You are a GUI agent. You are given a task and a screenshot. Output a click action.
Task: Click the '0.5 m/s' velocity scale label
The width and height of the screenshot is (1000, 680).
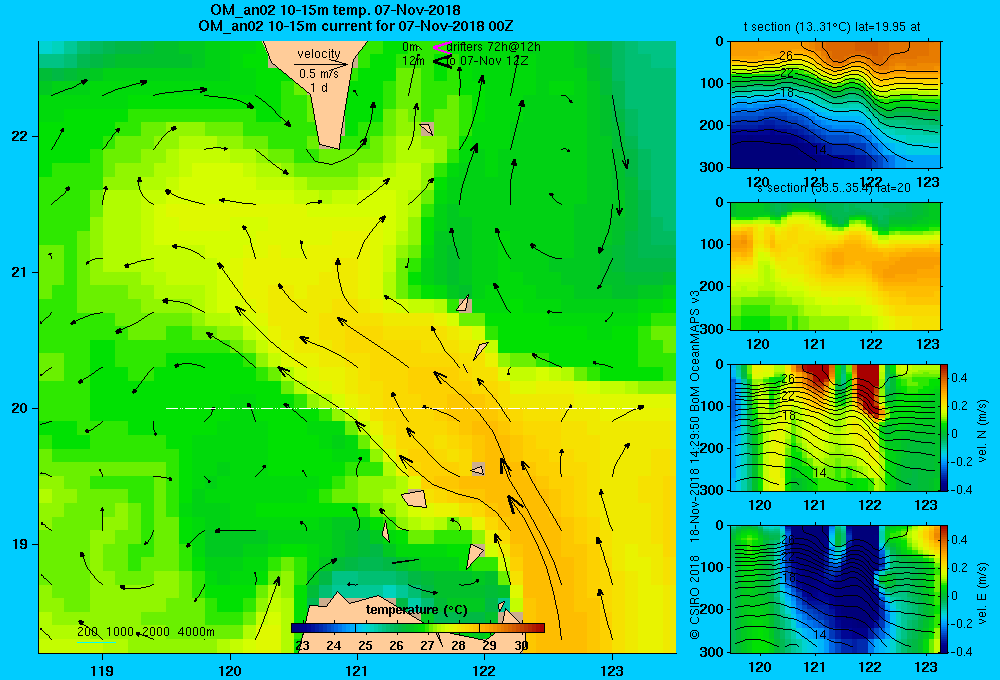tap(319, 75)
